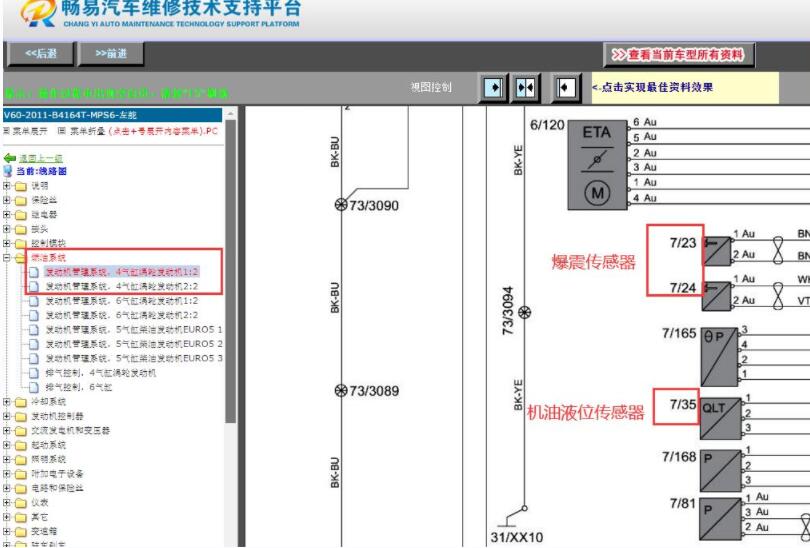Click the view control icon with two inward arrows
Image resolution: width=810 pixels, height=548 pixels.
click(525, 88)
